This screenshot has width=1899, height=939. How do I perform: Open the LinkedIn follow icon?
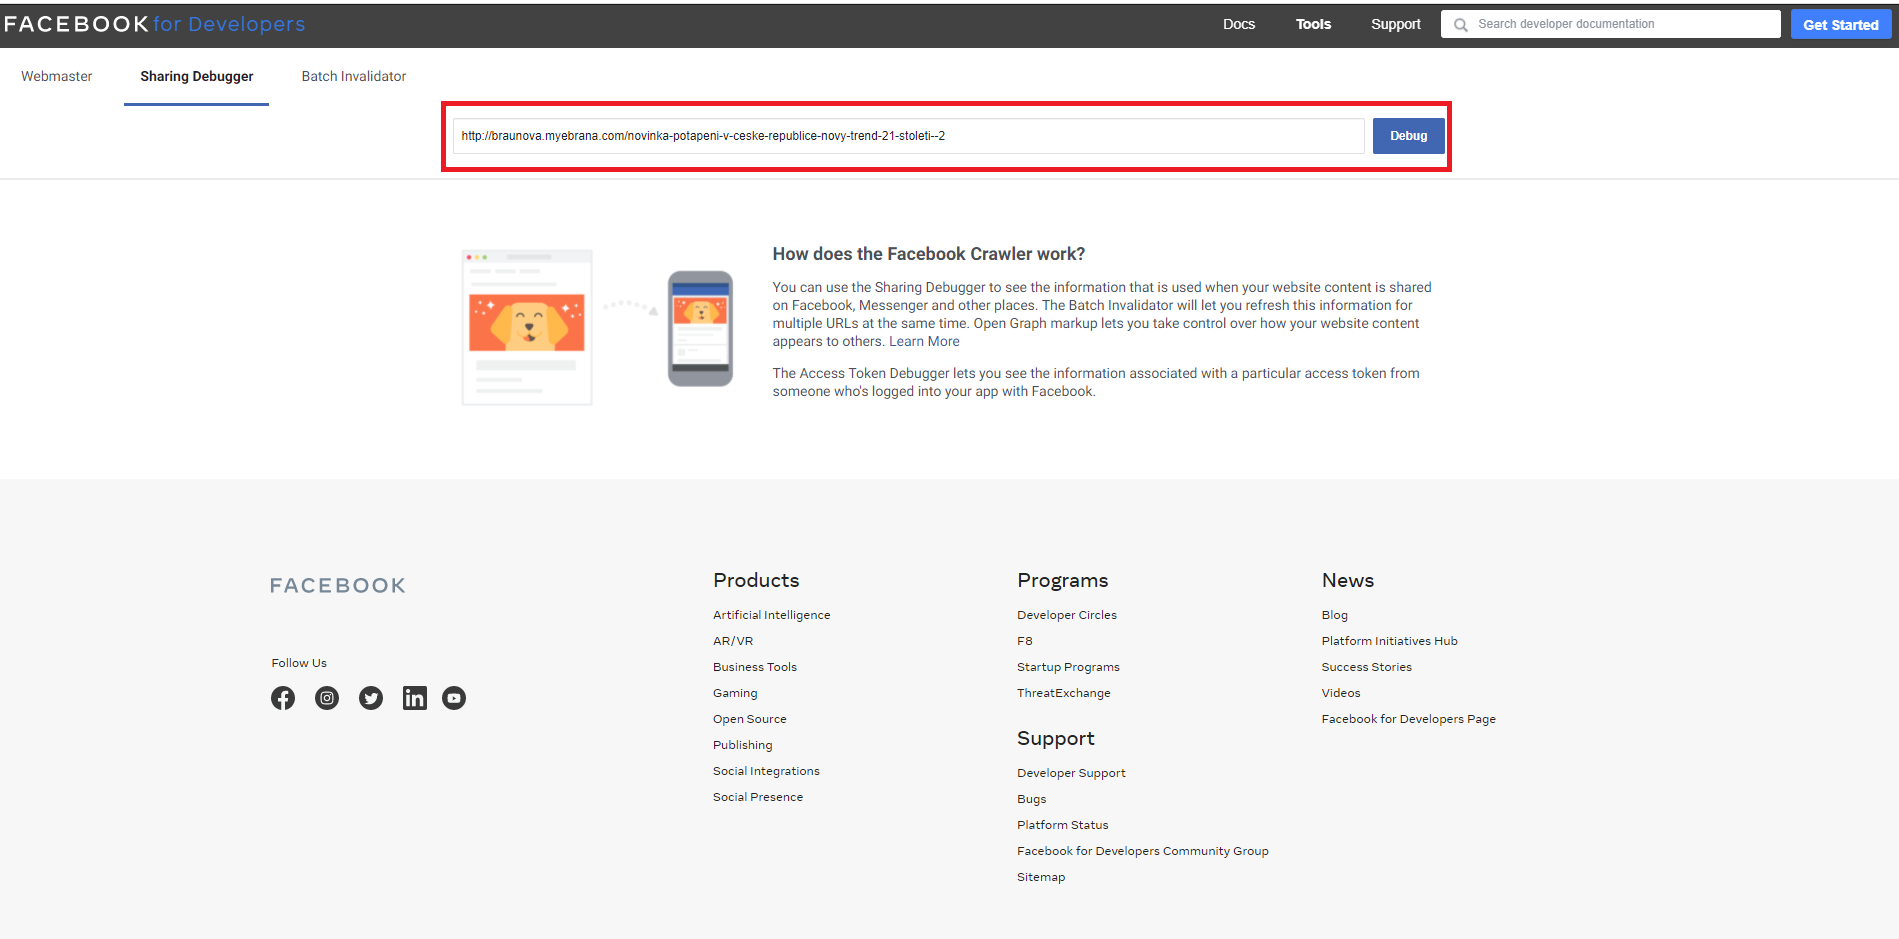click(x=415, y=698)
